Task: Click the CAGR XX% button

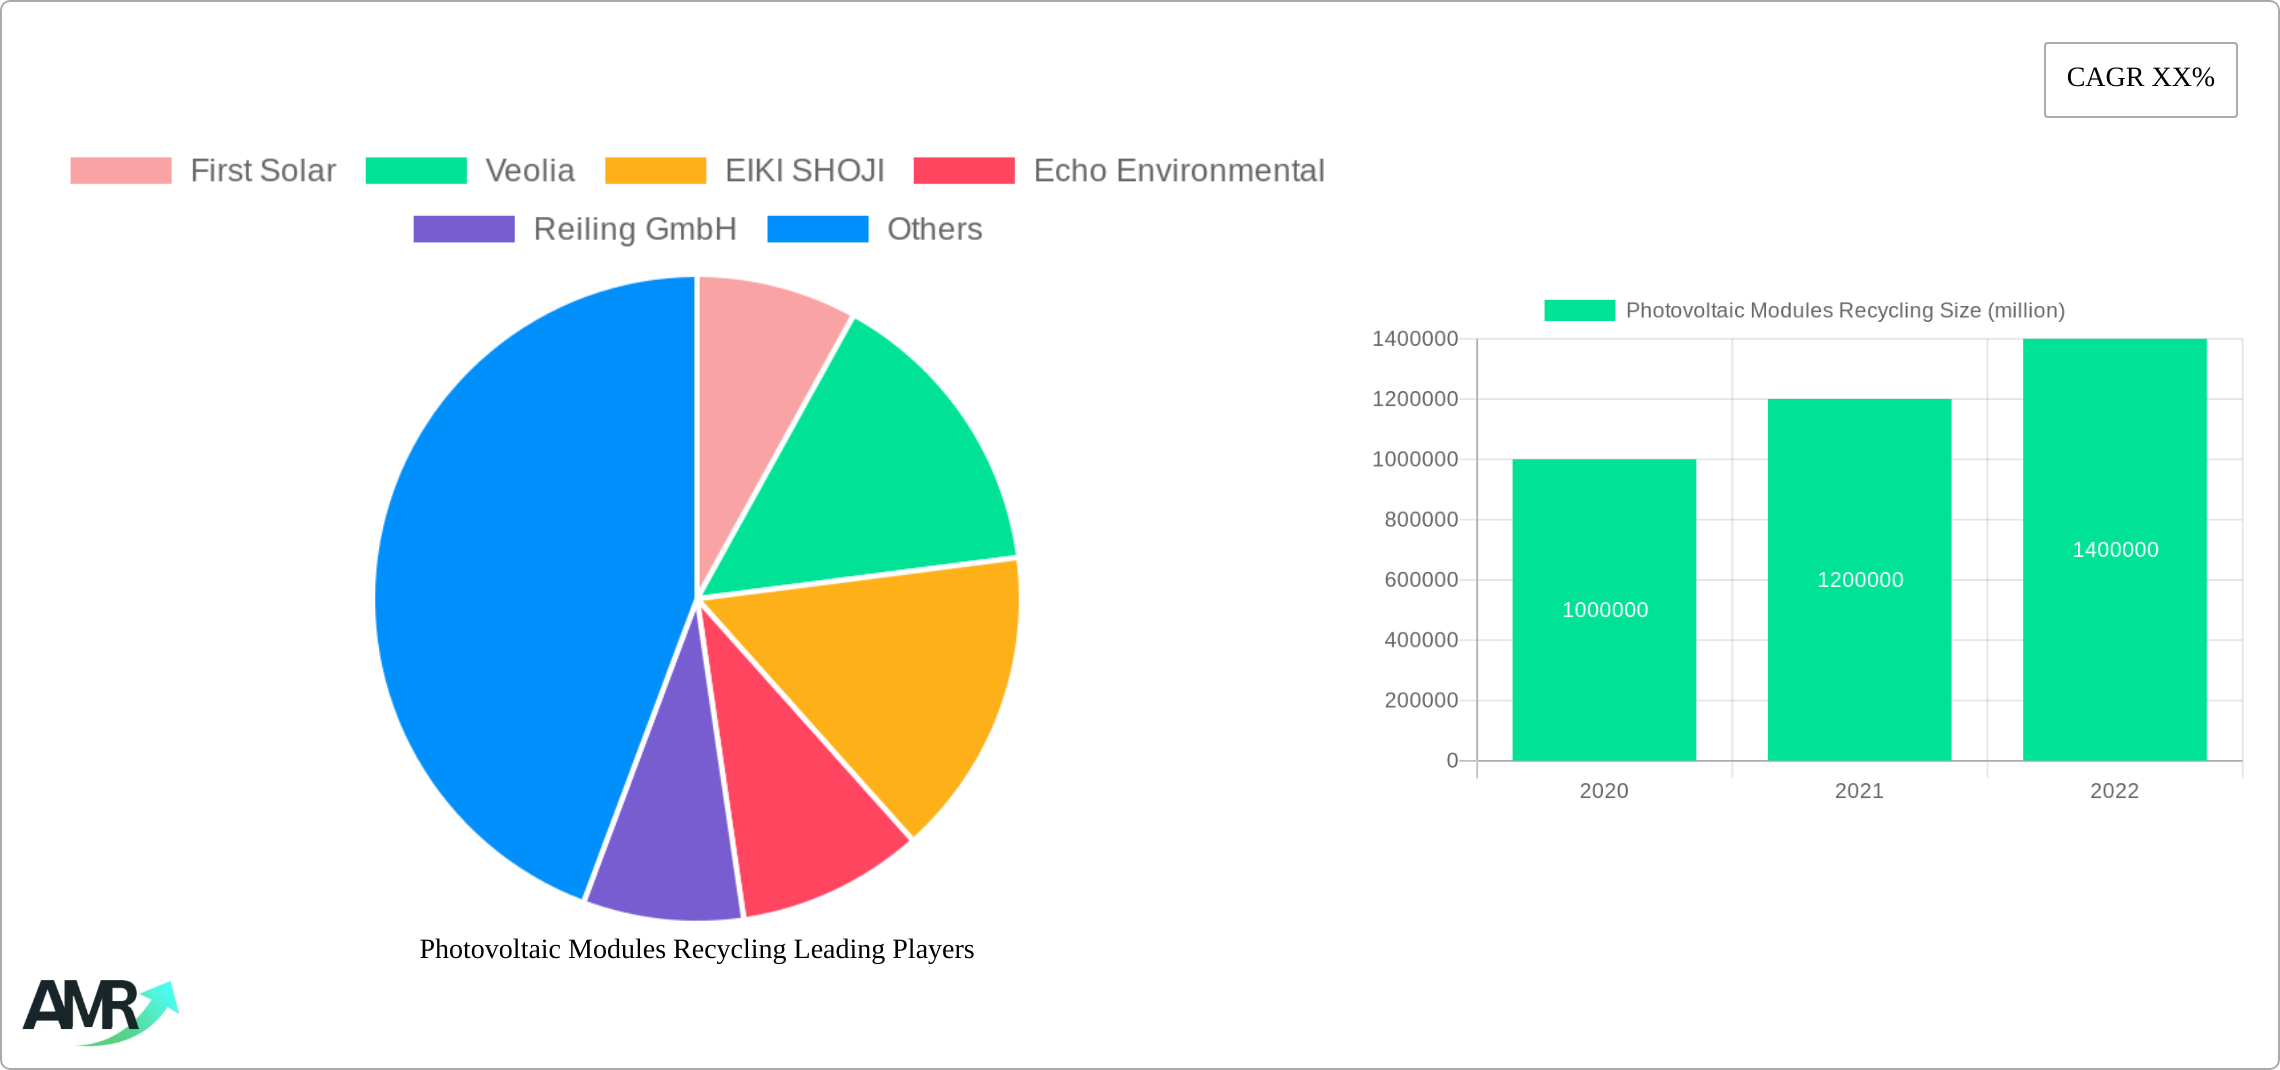Action: point(2139,78)
